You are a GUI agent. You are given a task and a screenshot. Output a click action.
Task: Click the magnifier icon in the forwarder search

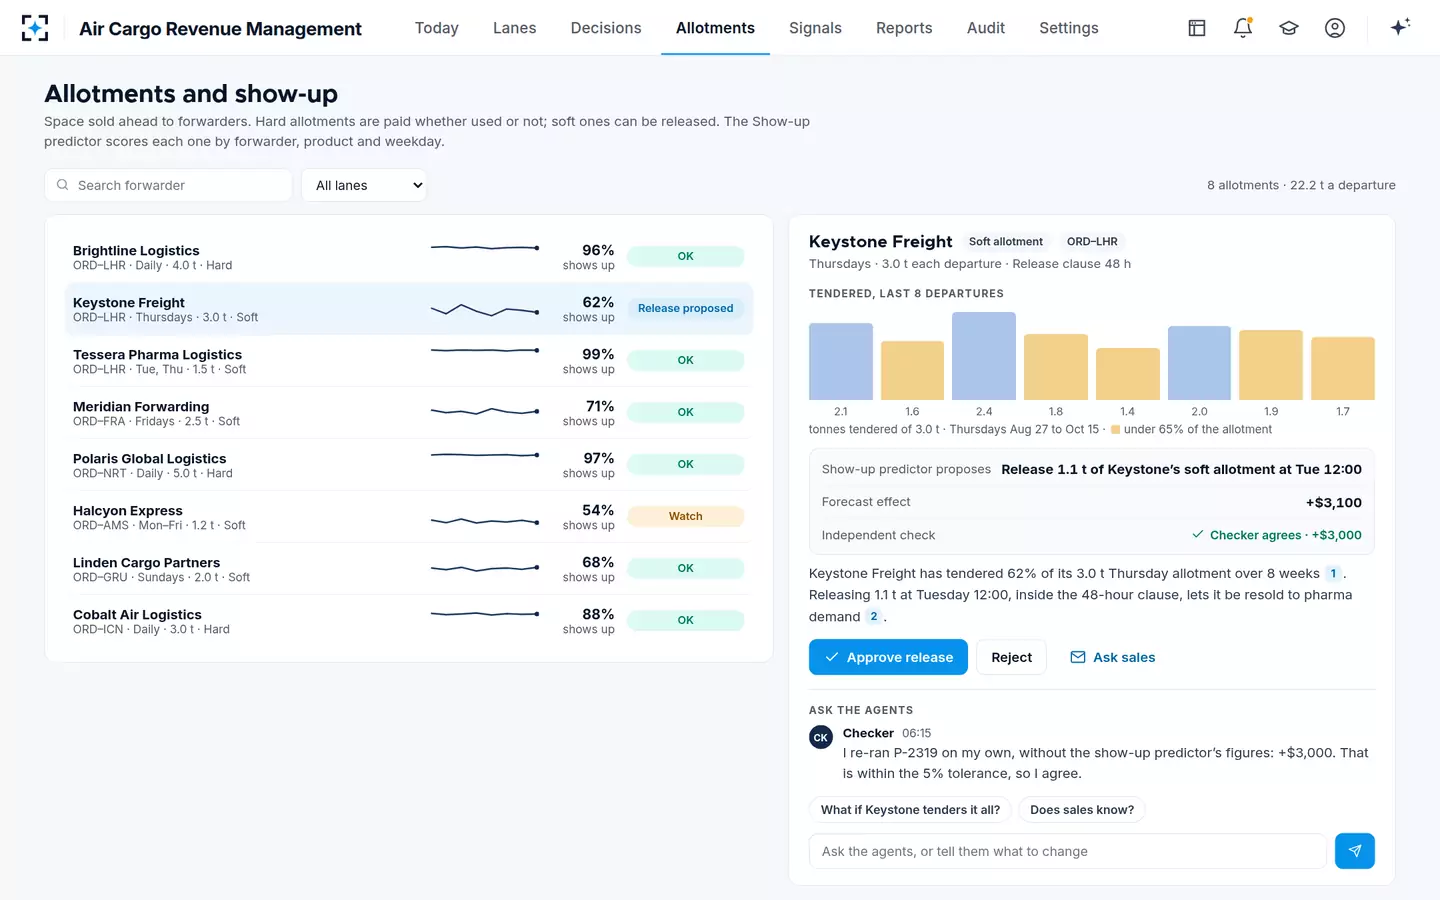pos(63,185)
